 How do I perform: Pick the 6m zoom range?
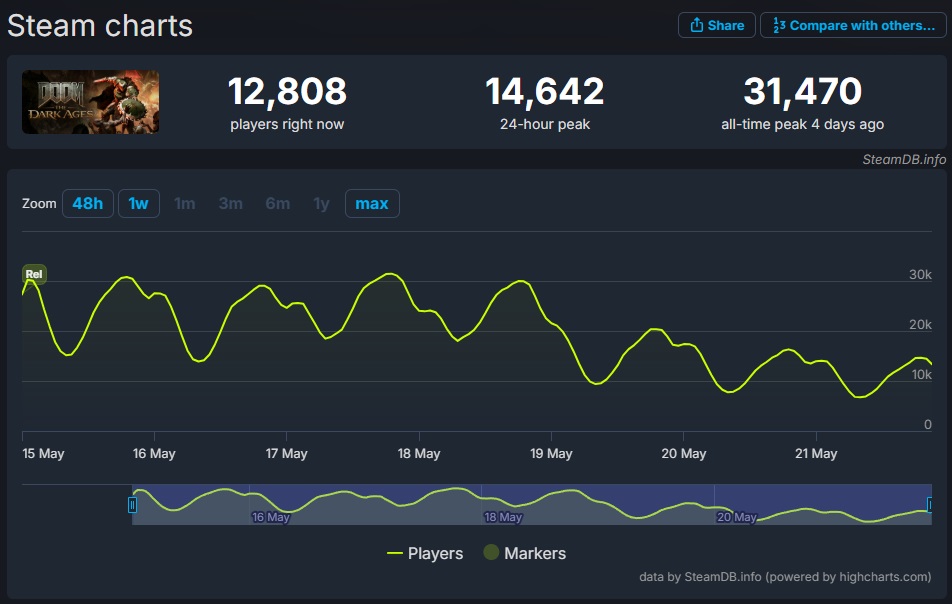(277, 203)
